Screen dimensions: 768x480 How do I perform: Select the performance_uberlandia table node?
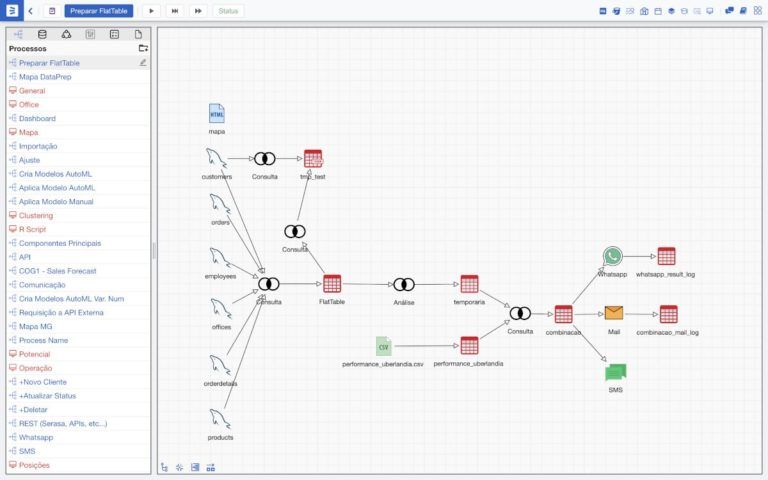point(469,346)
